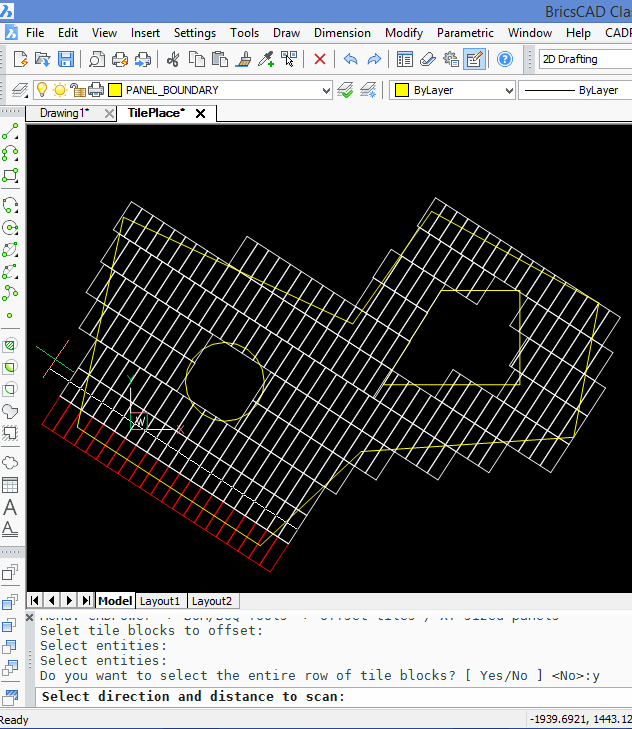632x729 pixels.
Task: Toggle layer freeze sun icon
Action: click(60, 90)
